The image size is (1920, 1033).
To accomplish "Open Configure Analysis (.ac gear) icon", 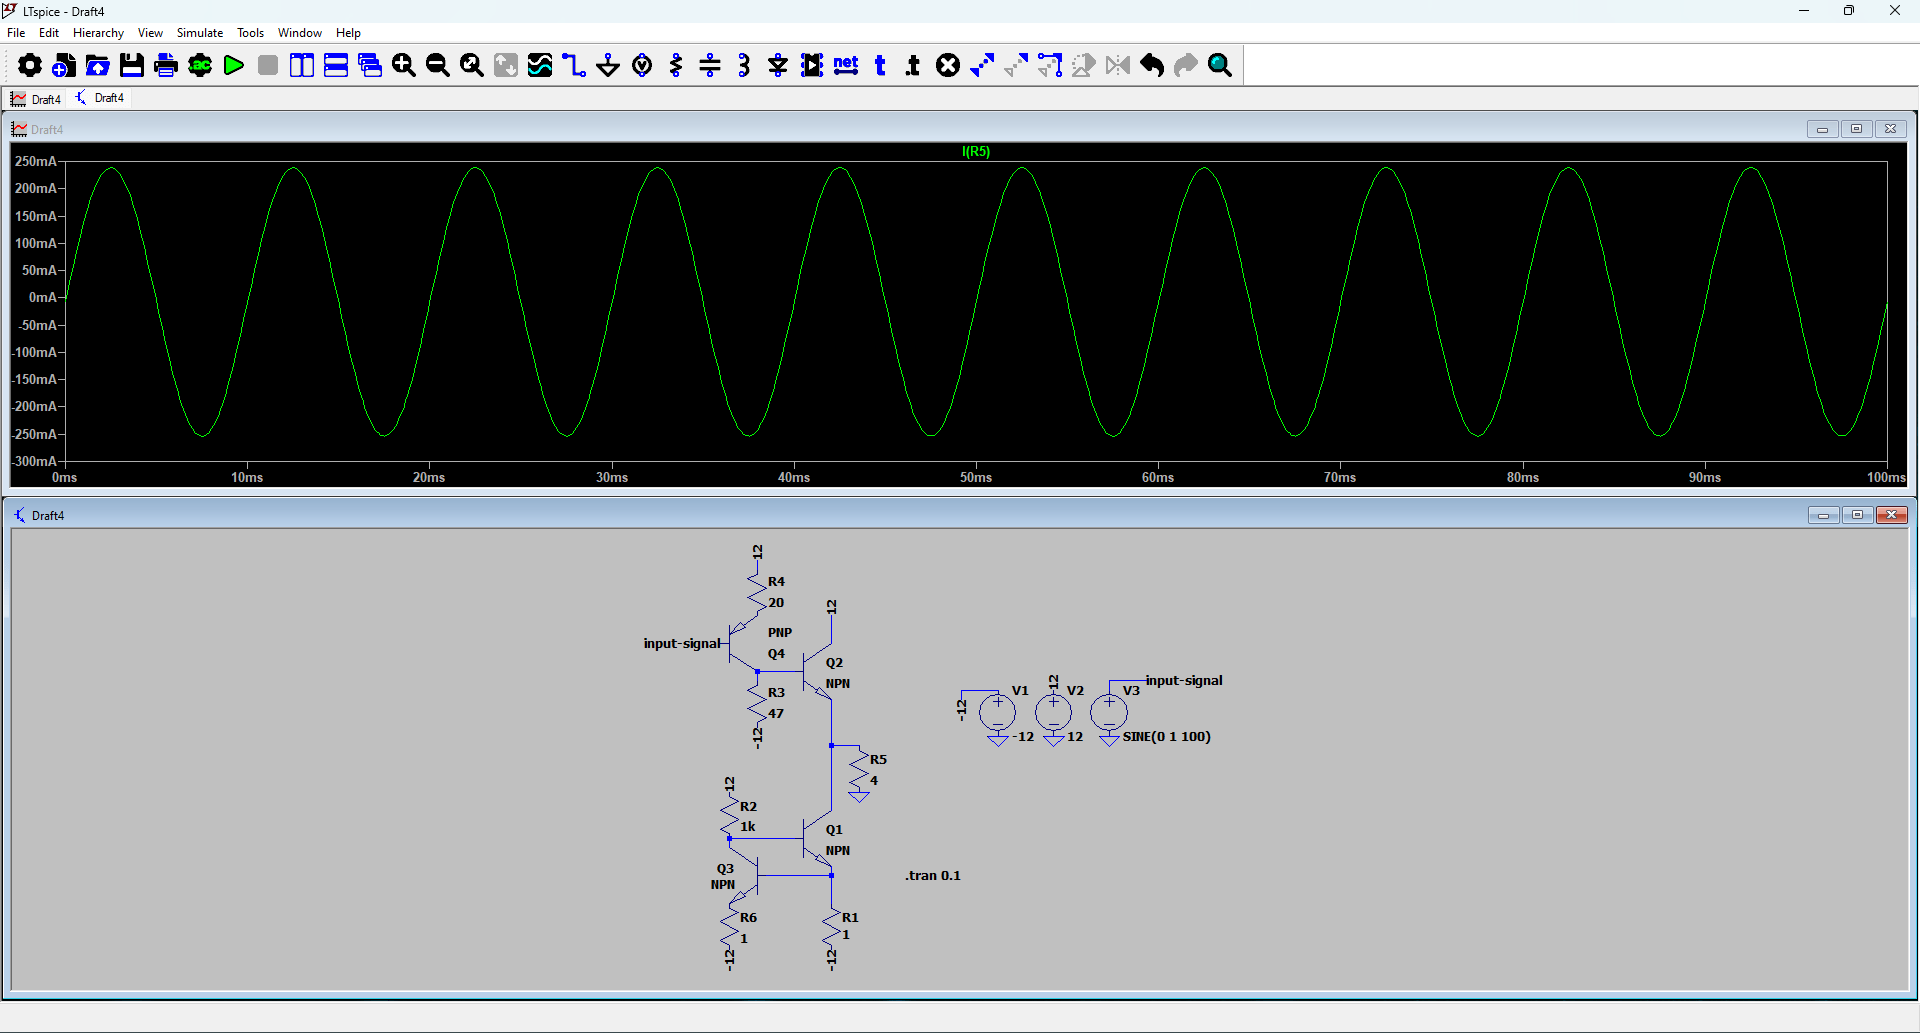I will click(x=200, y=66).
